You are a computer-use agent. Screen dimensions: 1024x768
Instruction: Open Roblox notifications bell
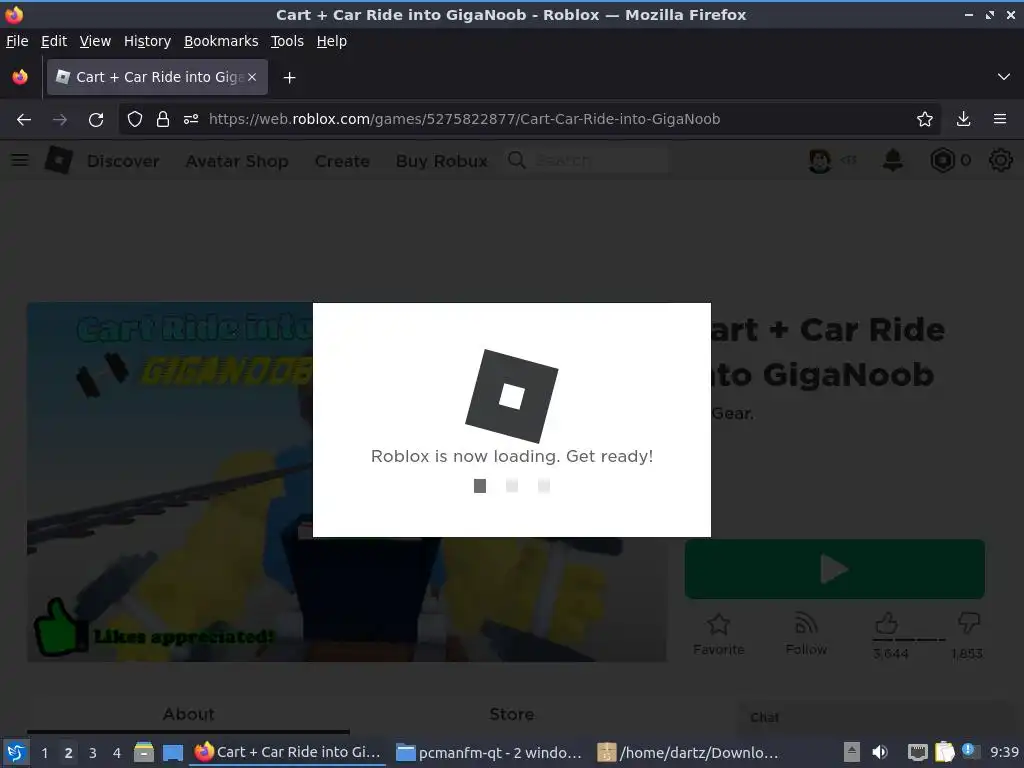[x=893, y=160]
